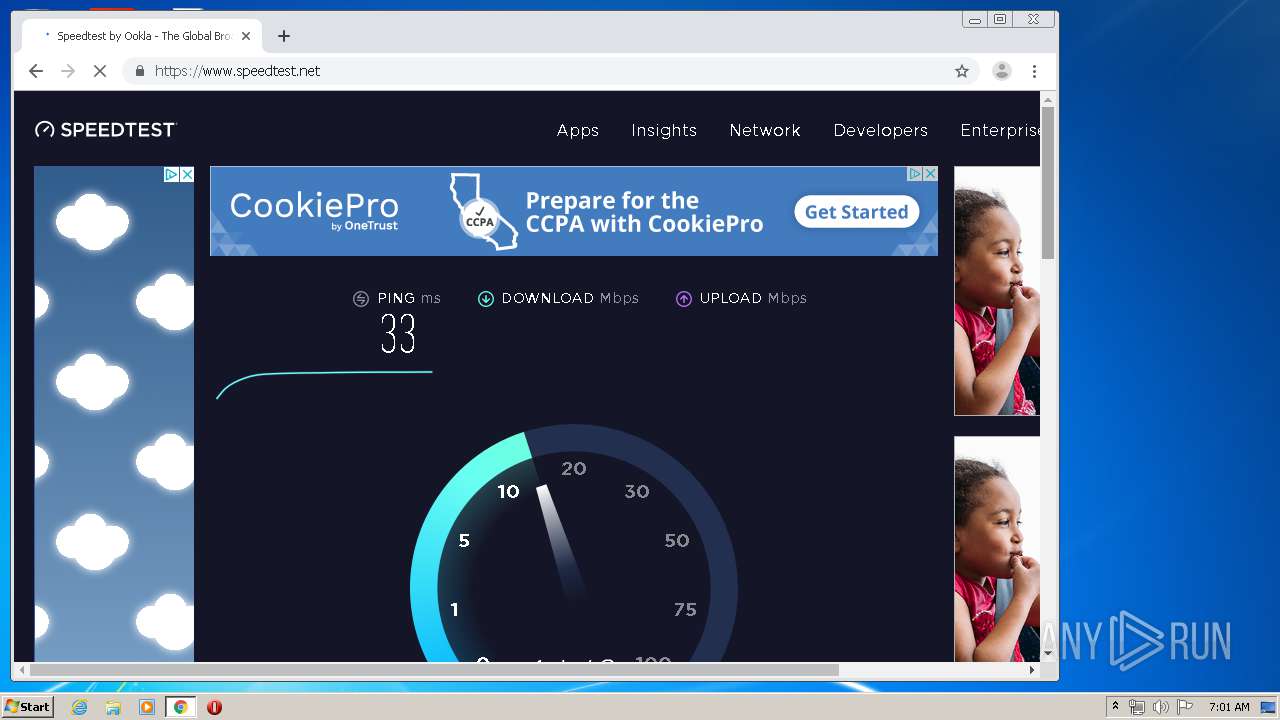Open a new tab with plus button
The width and height of the screenshot is (1280, 720).
284,36
